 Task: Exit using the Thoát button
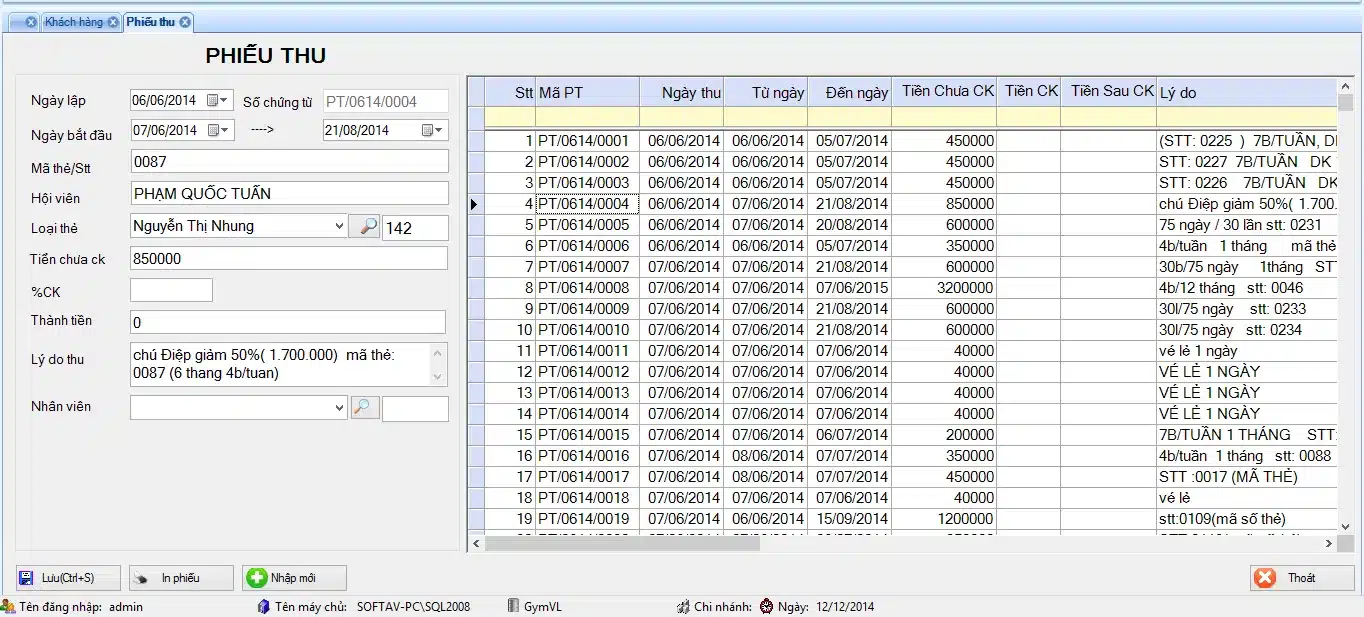click(x=1301, y=578)
